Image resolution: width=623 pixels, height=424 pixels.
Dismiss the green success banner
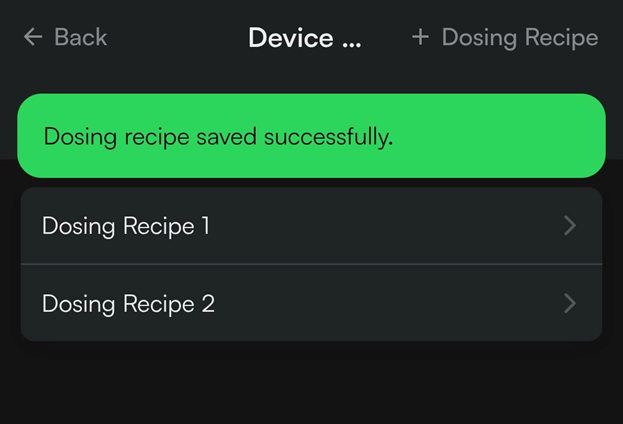[x=311, y=136]
